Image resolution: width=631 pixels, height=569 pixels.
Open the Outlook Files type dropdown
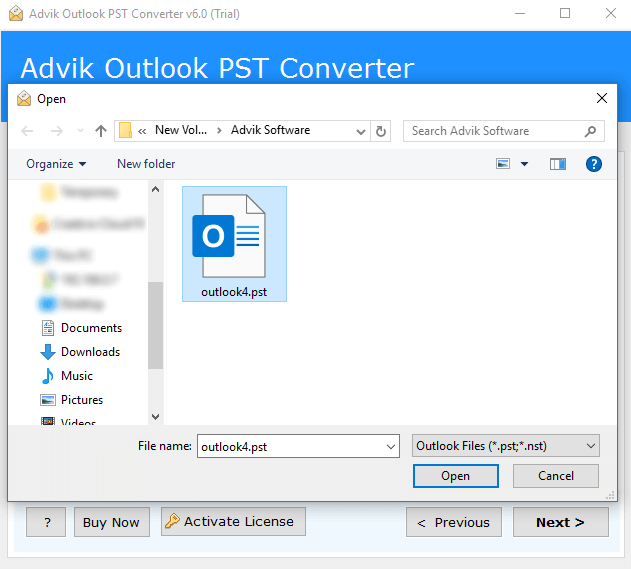click(505, 446)
